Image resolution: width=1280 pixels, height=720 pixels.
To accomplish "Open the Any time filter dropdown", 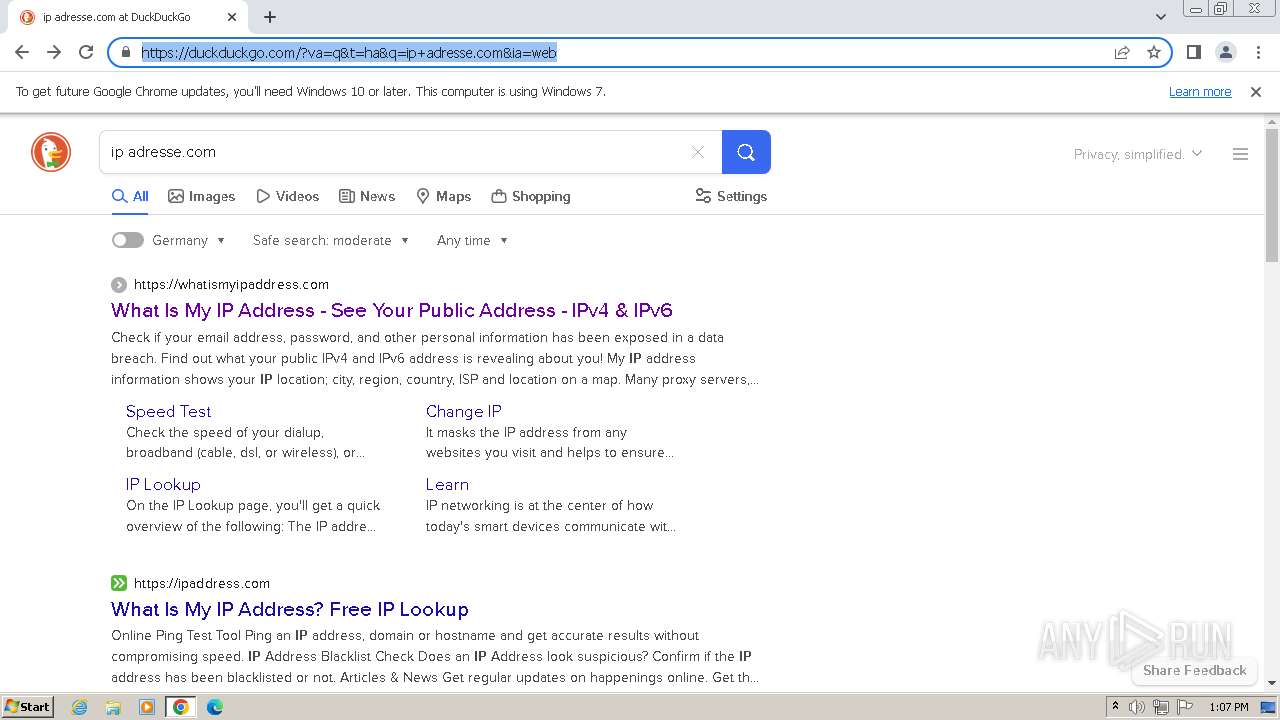I will pos(472,240).
